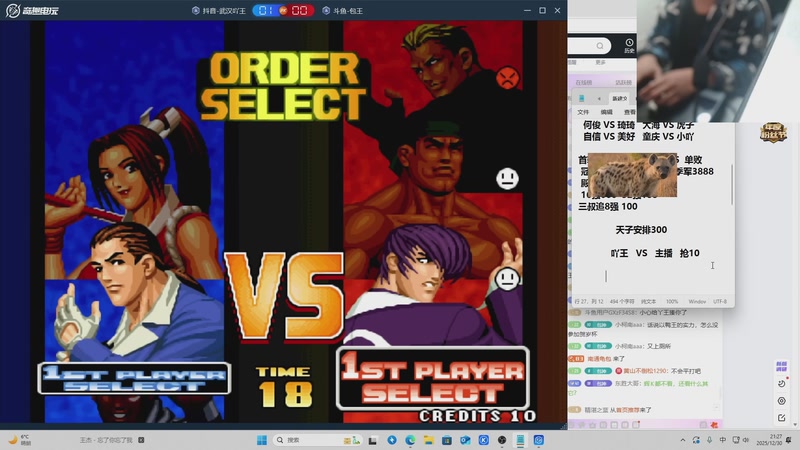The height and width of the screenshot is (450, 800).
Task: Open File Explorer from the taskbar
Action: (x=429, y=440)
